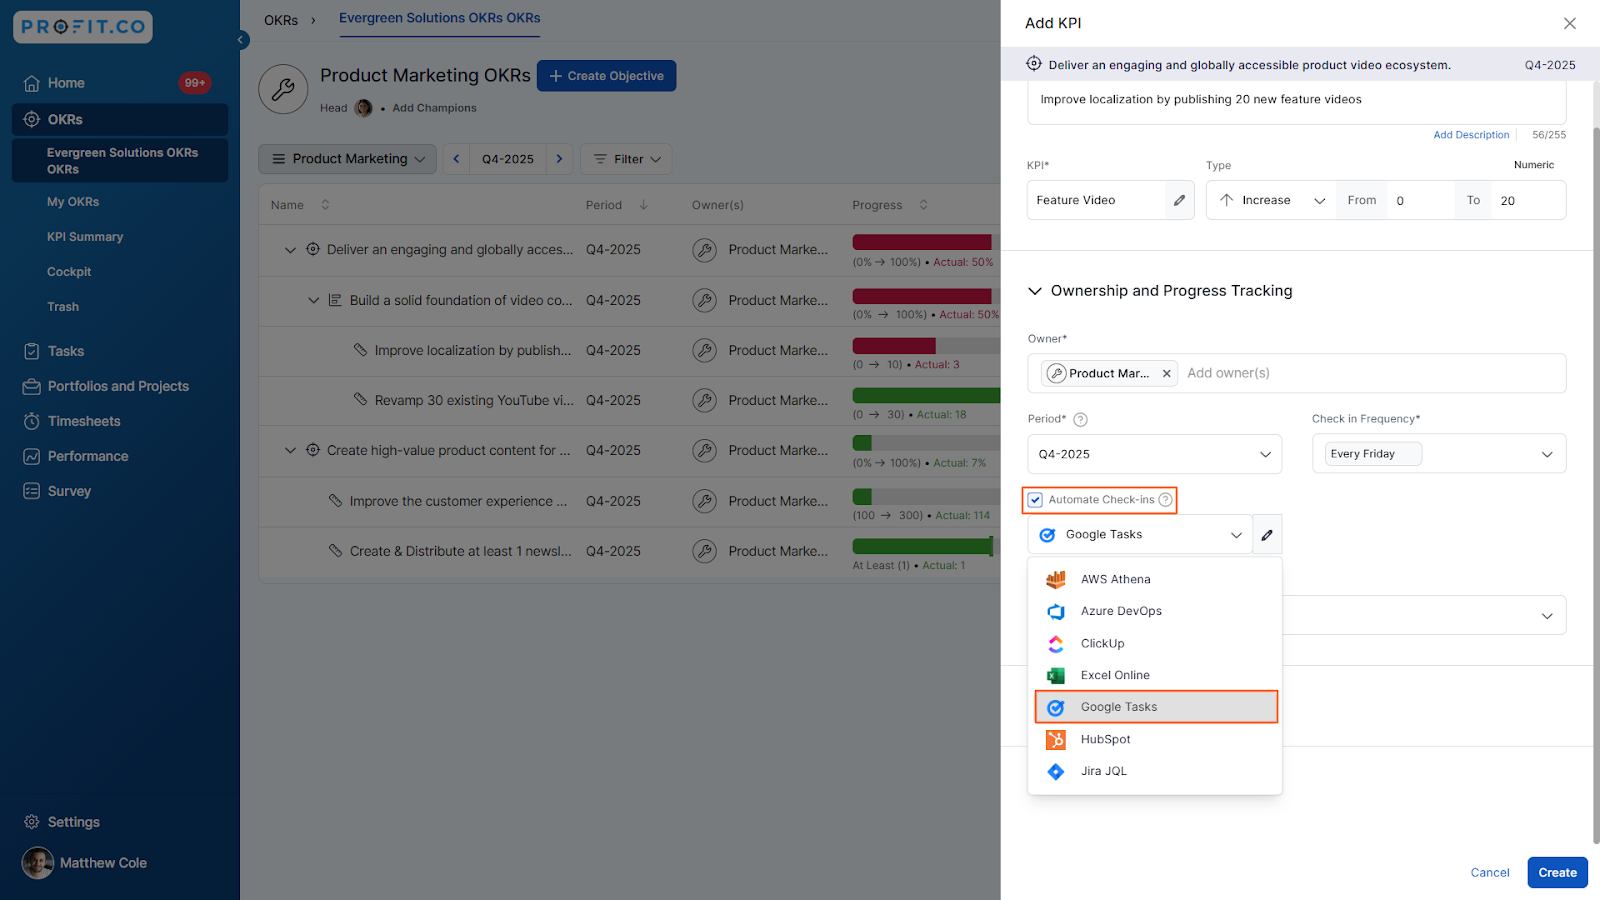Viewport: 1600px width, 900px height.
Task: Open the Filter dropdown
Action: pos(626,159)
